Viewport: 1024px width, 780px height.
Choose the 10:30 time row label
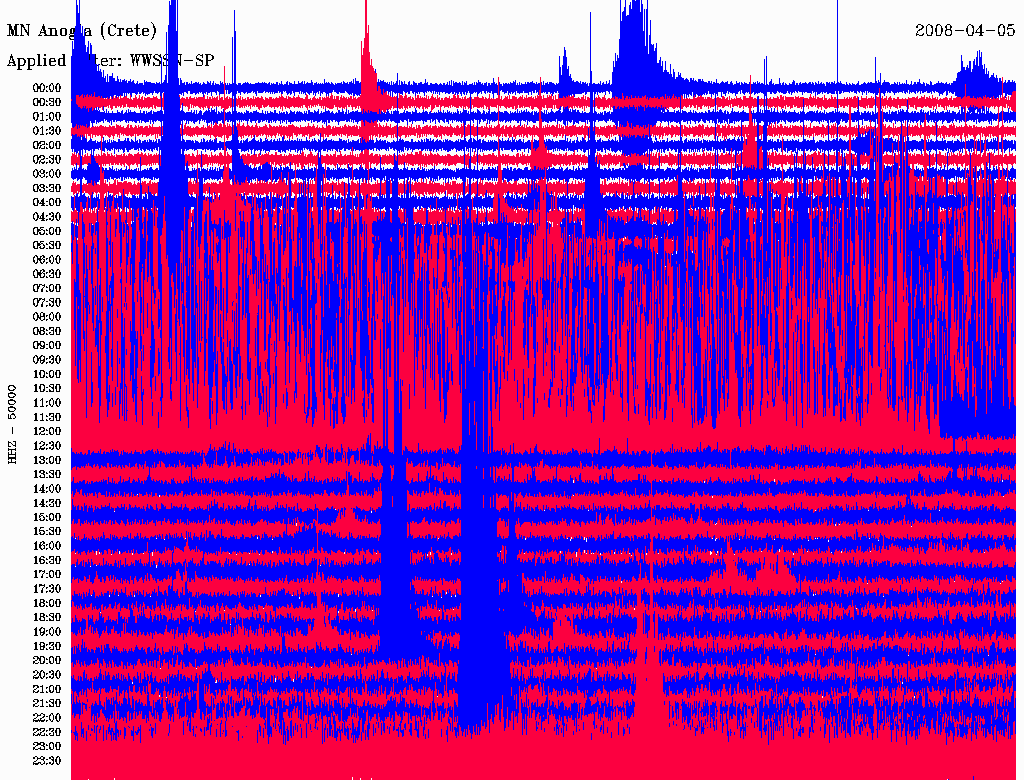[47, 388]
